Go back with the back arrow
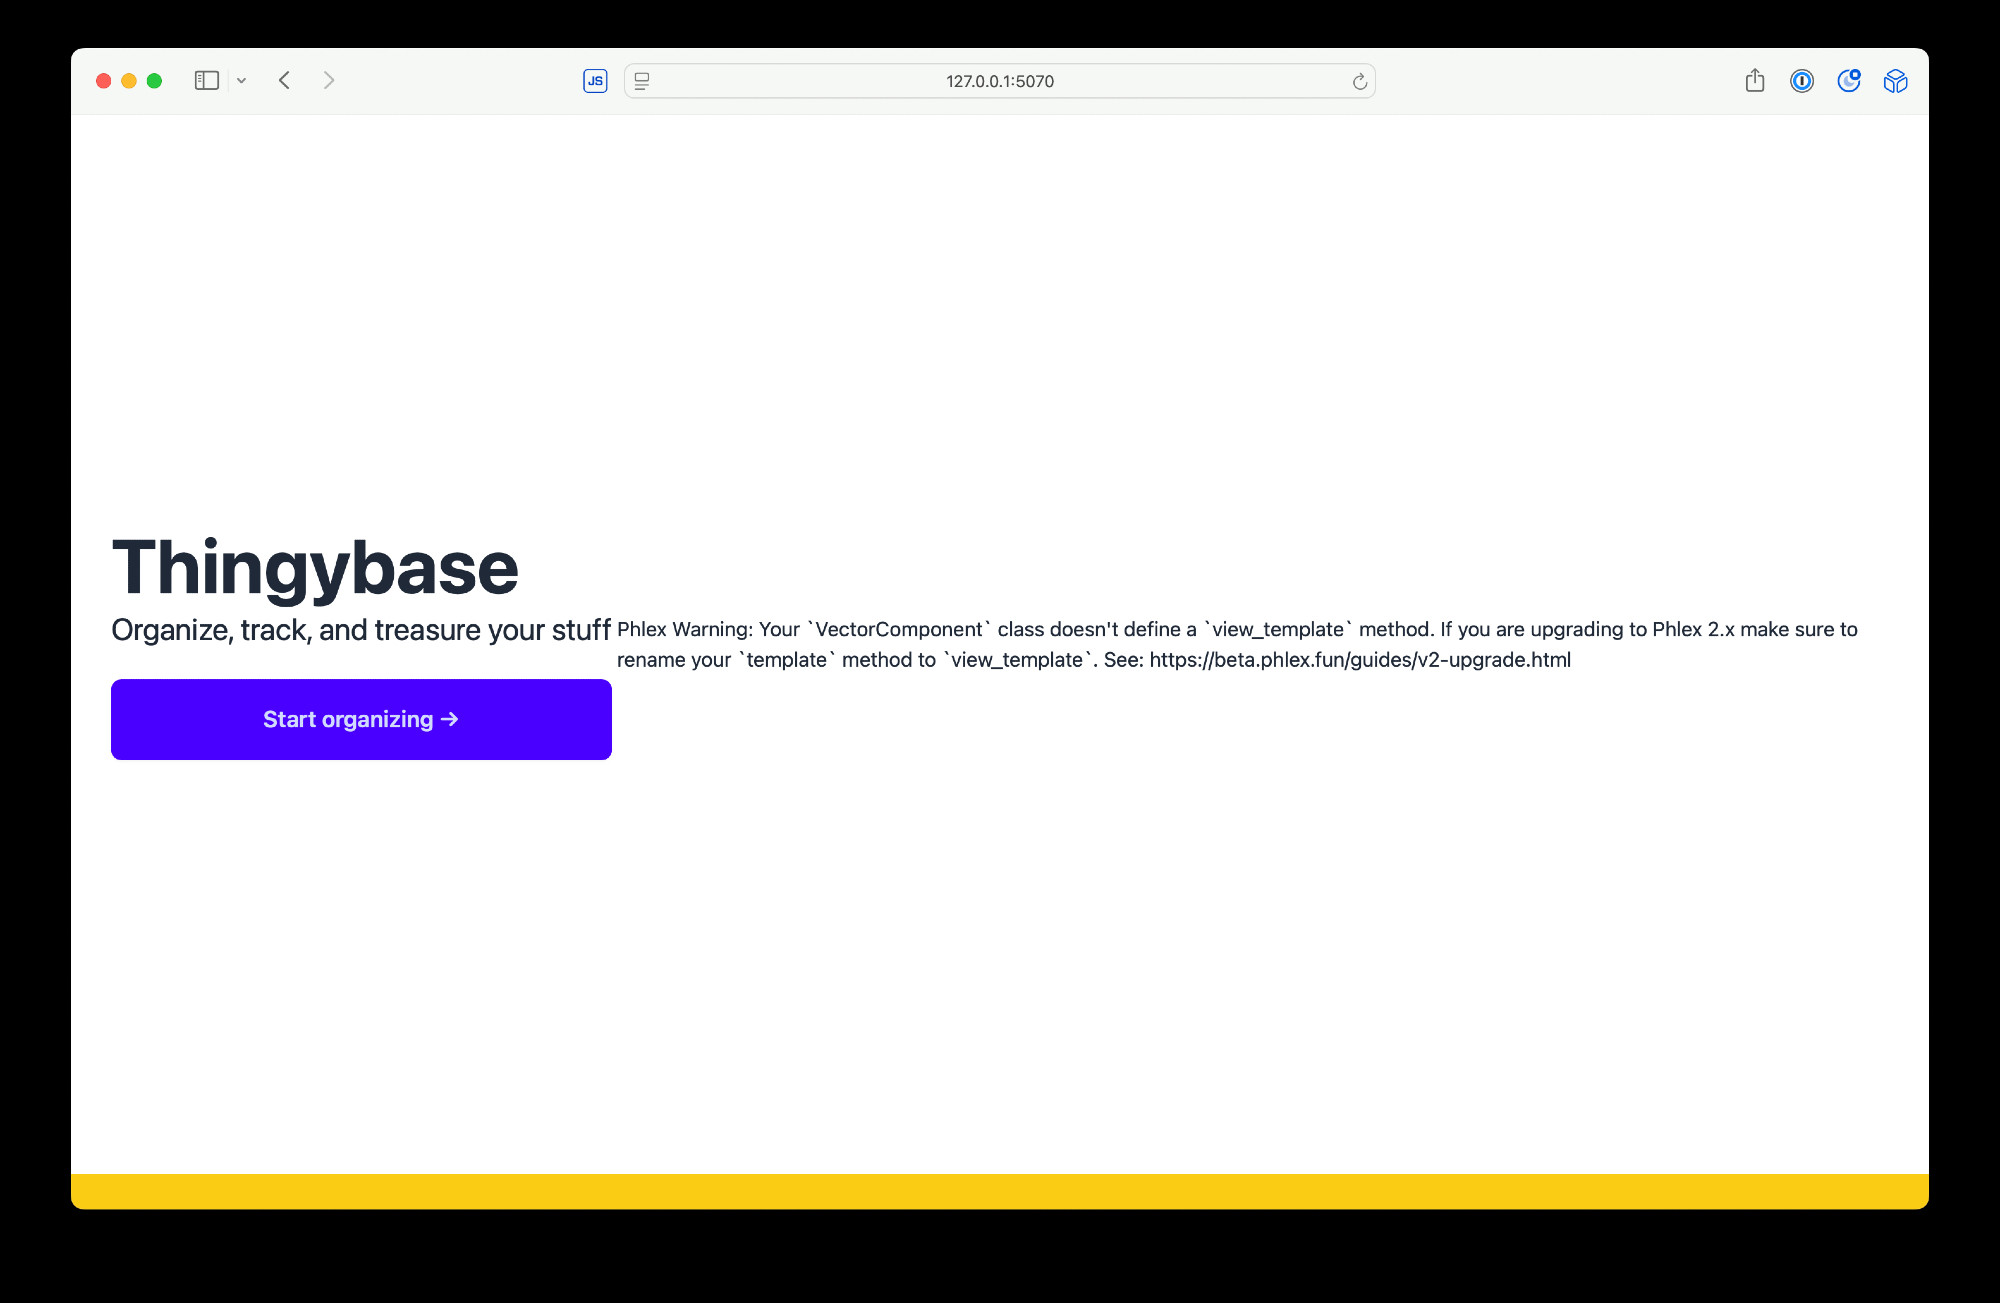The image size is (2000, 1303). point(285,80)
